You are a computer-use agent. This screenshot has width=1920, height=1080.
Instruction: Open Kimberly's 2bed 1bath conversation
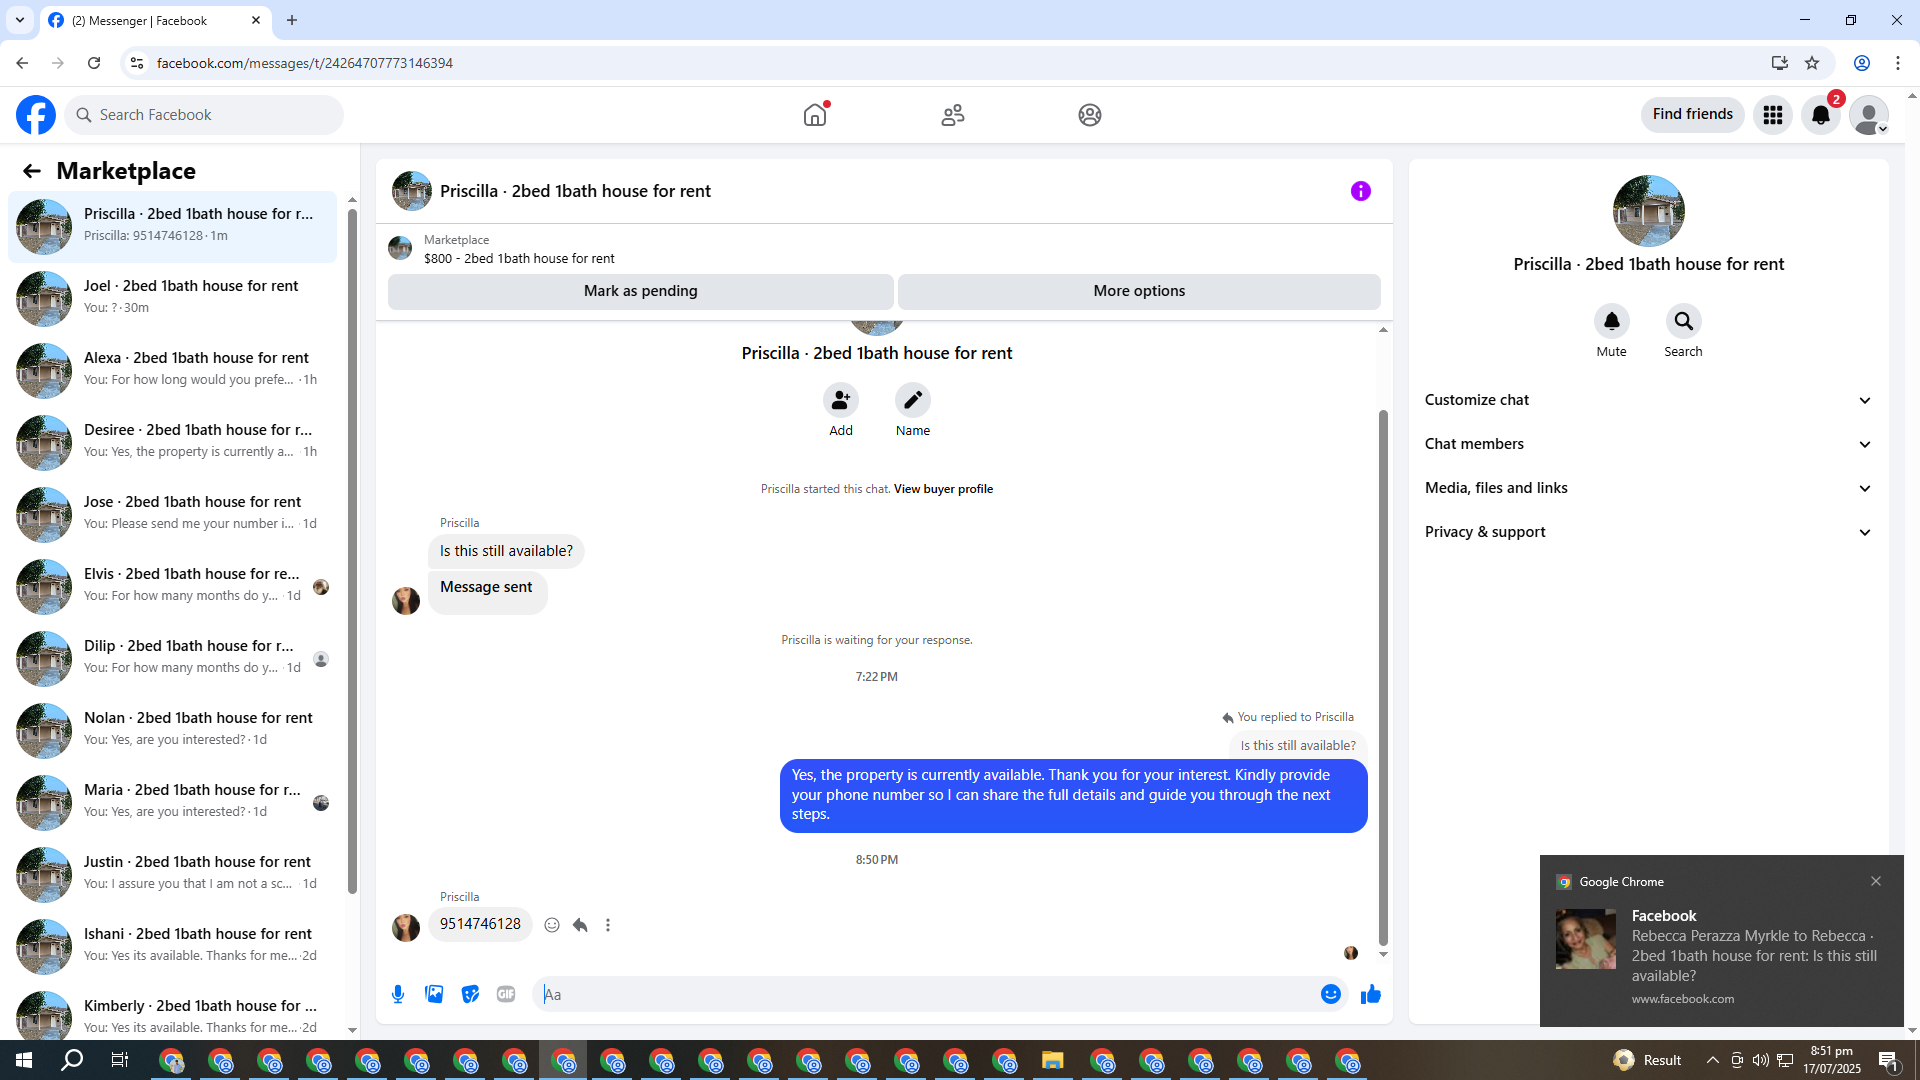(172, 1012)
